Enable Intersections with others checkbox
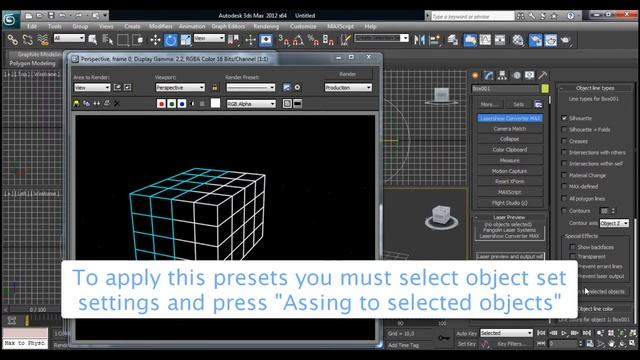This screenshot has width=640, height=360. tap(564, 152)
